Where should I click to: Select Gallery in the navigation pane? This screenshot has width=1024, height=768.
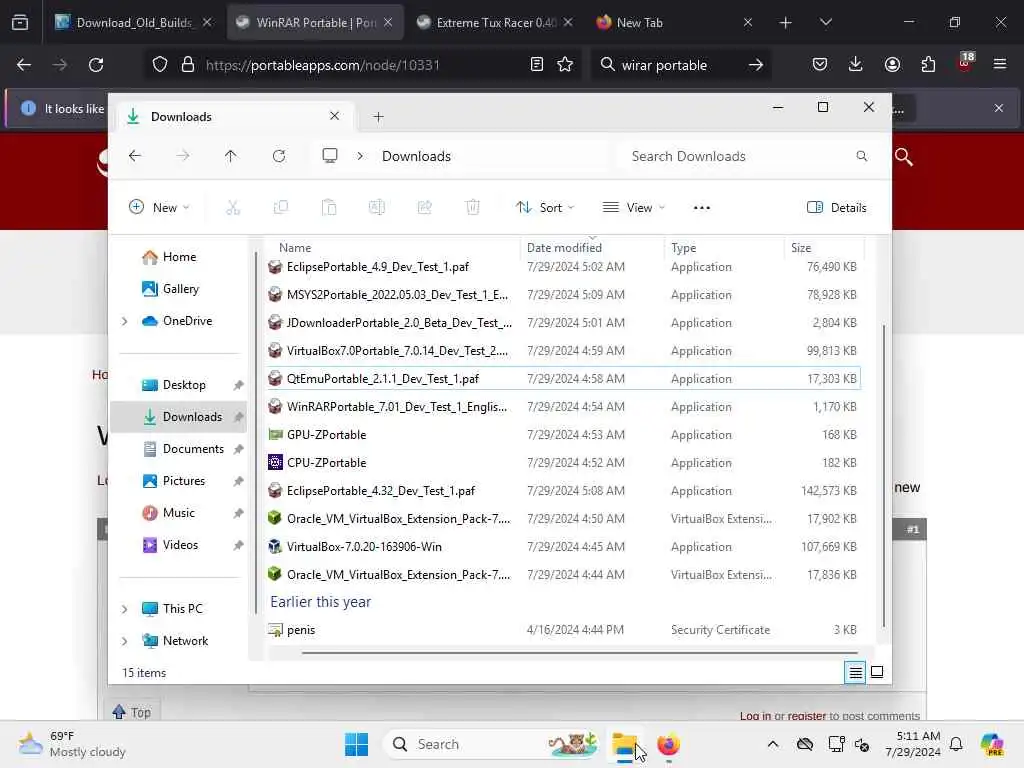pos(180,289)
